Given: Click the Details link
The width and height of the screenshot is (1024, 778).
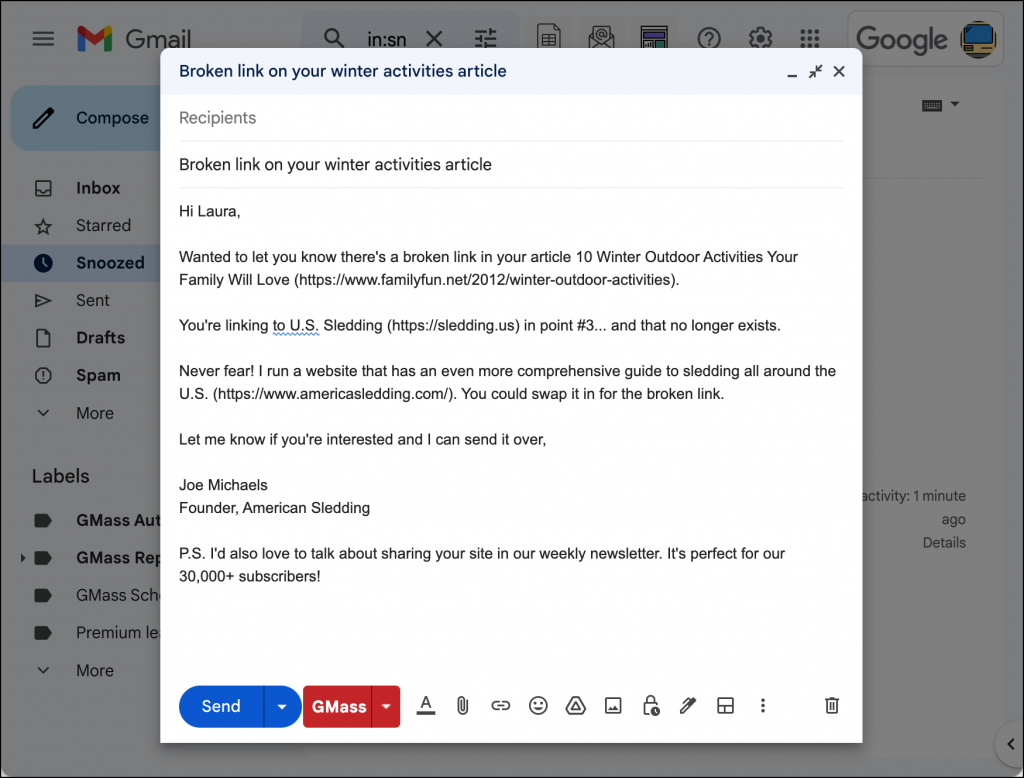Looking at the screenshot, I should click(943, 542).
